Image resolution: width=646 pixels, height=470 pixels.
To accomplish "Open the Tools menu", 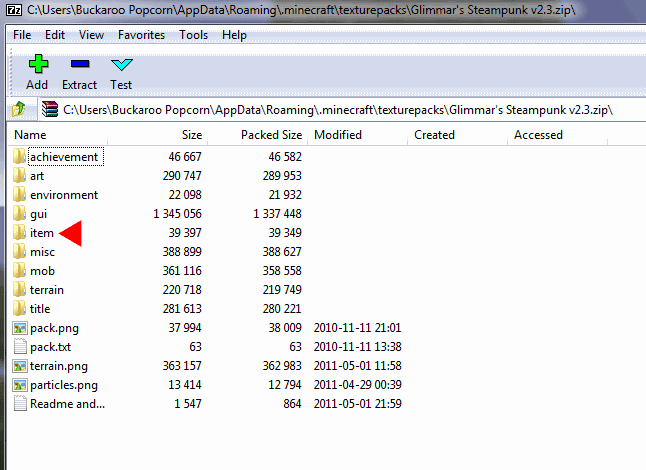I will coord(193,35).
